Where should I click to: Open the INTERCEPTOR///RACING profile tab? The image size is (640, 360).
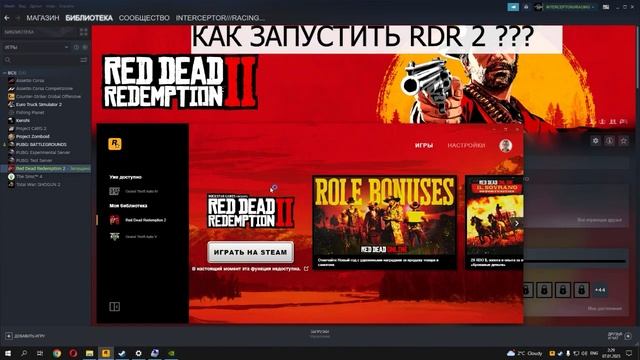click(220, 18)
